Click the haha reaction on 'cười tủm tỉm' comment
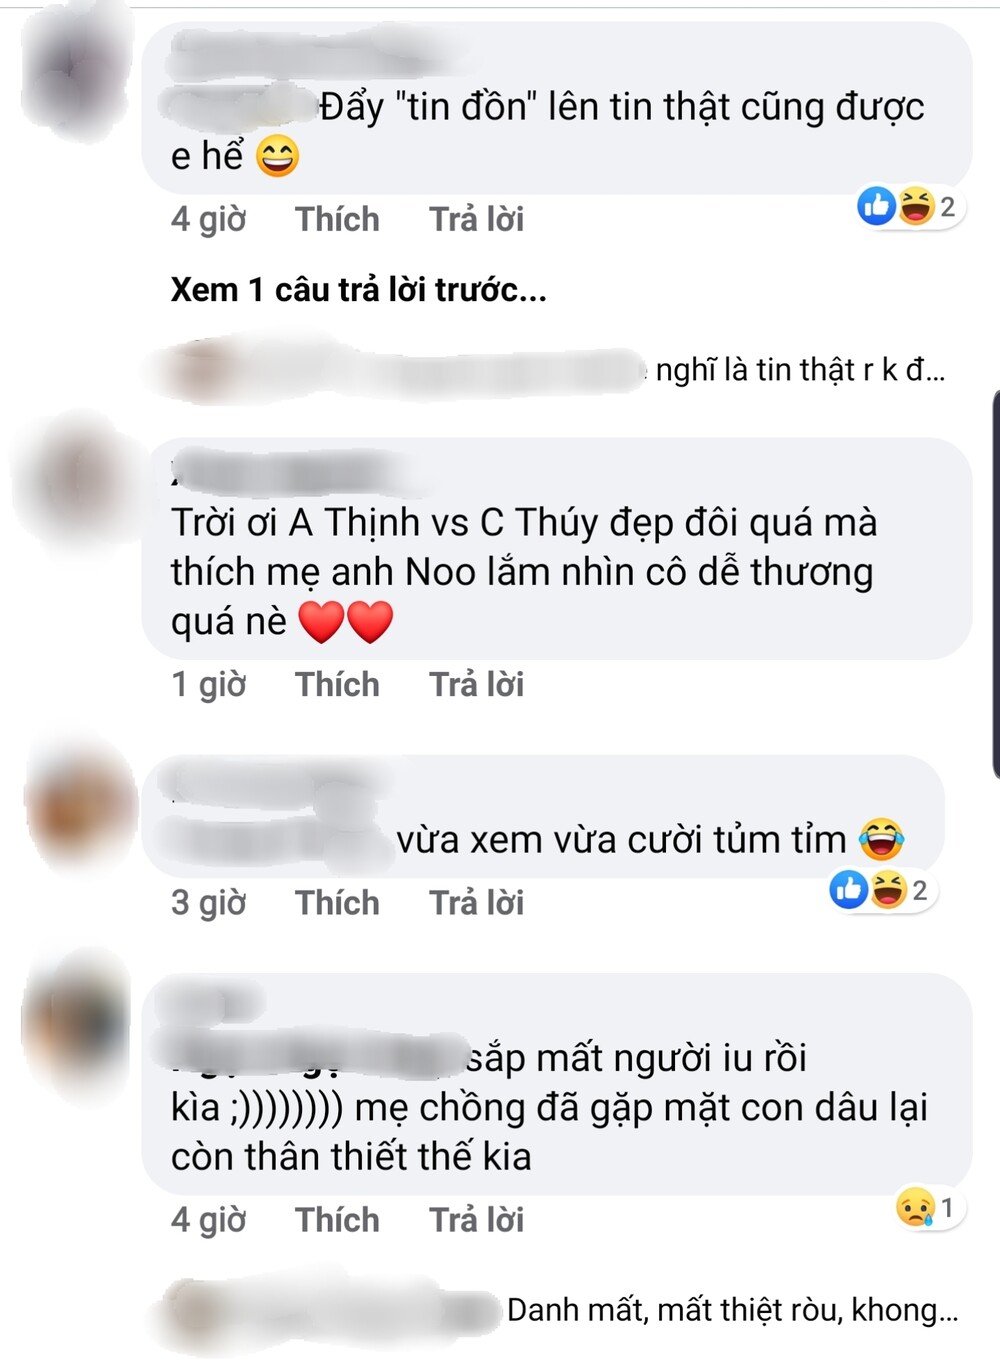 click(887, 889)
